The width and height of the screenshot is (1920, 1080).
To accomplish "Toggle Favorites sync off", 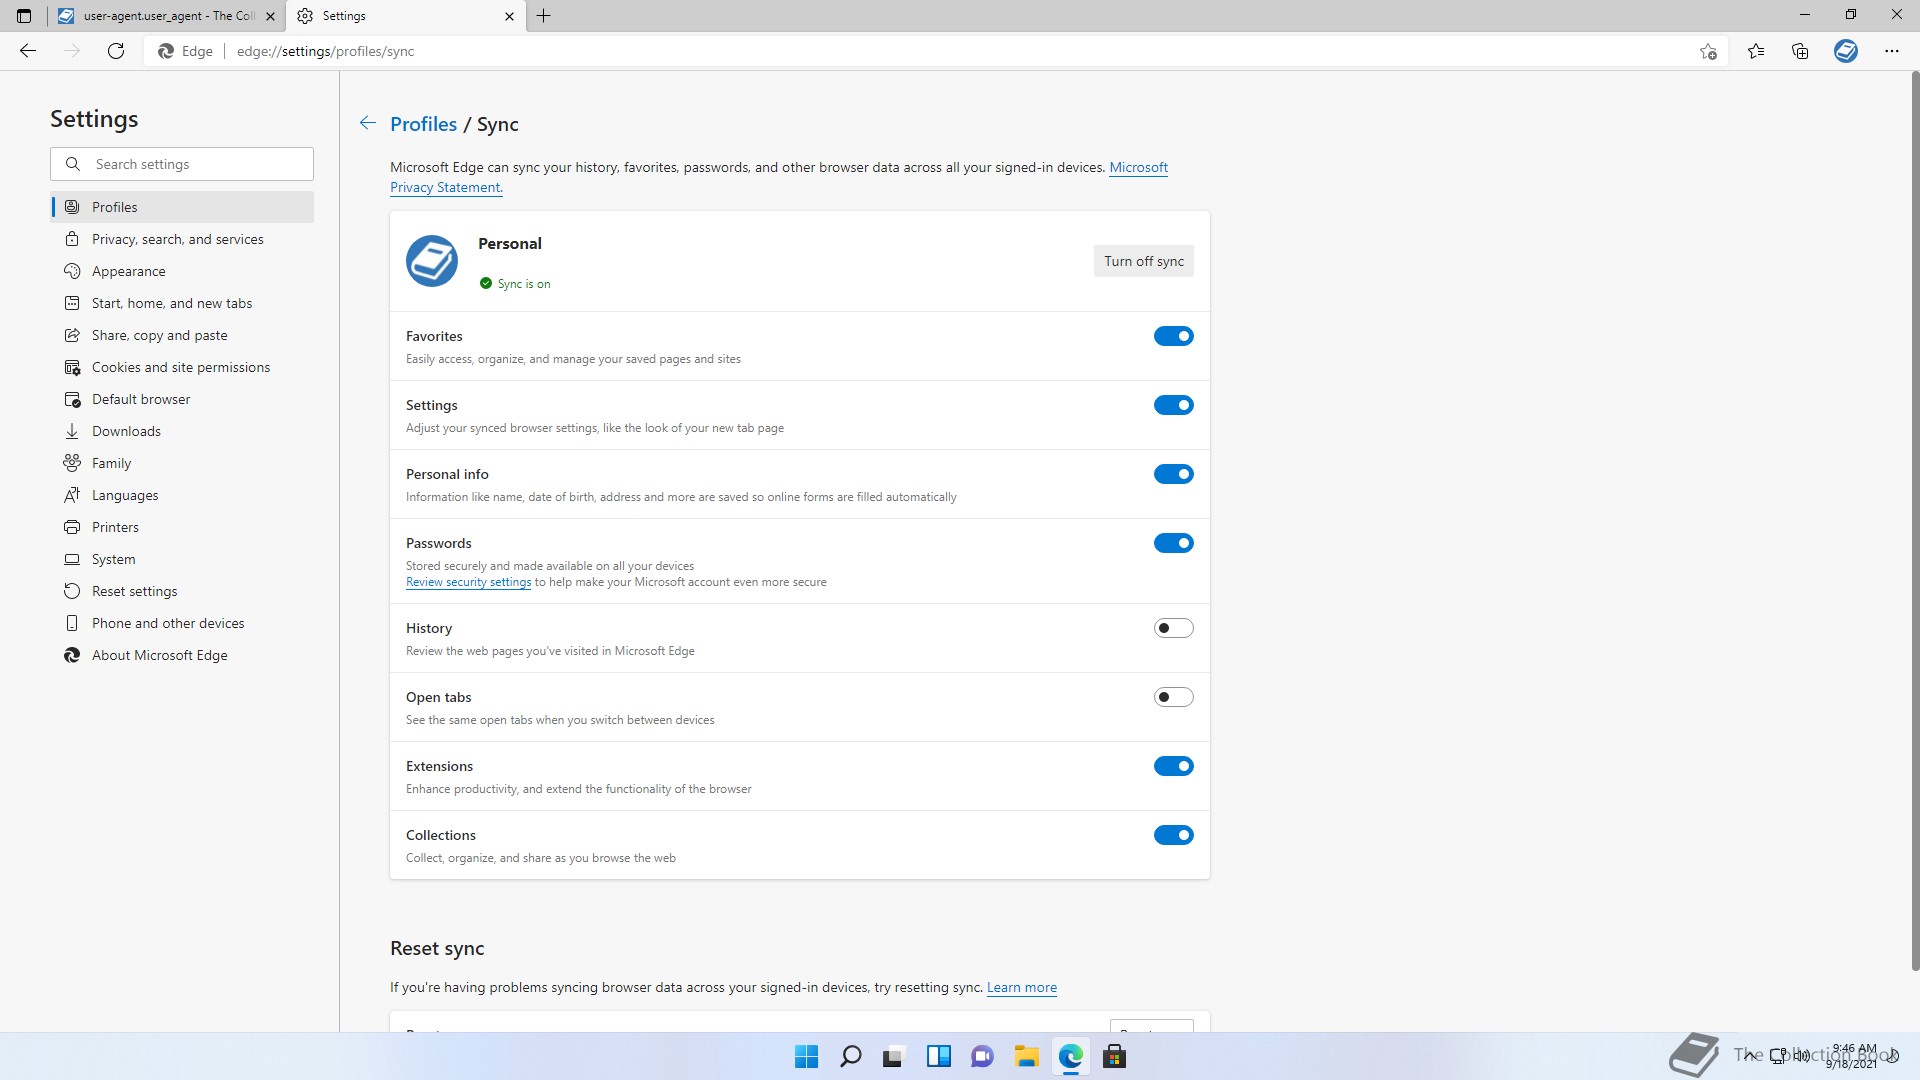I will click(1174, 336).
